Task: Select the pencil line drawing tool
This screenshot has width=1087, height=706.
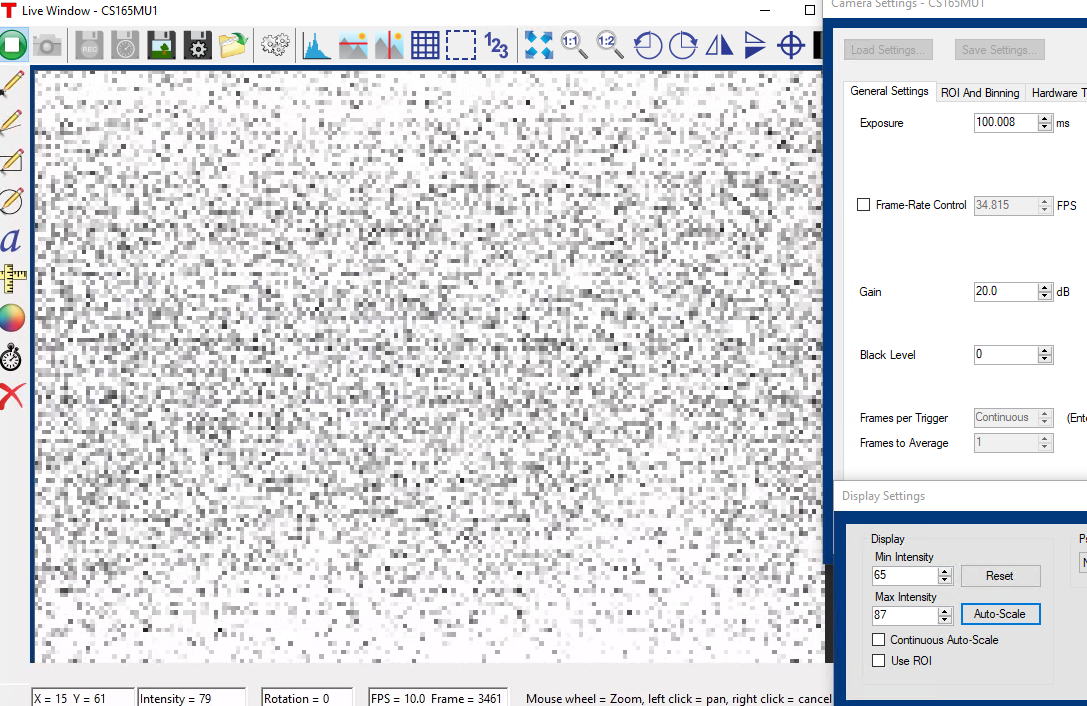Action: 12,122
